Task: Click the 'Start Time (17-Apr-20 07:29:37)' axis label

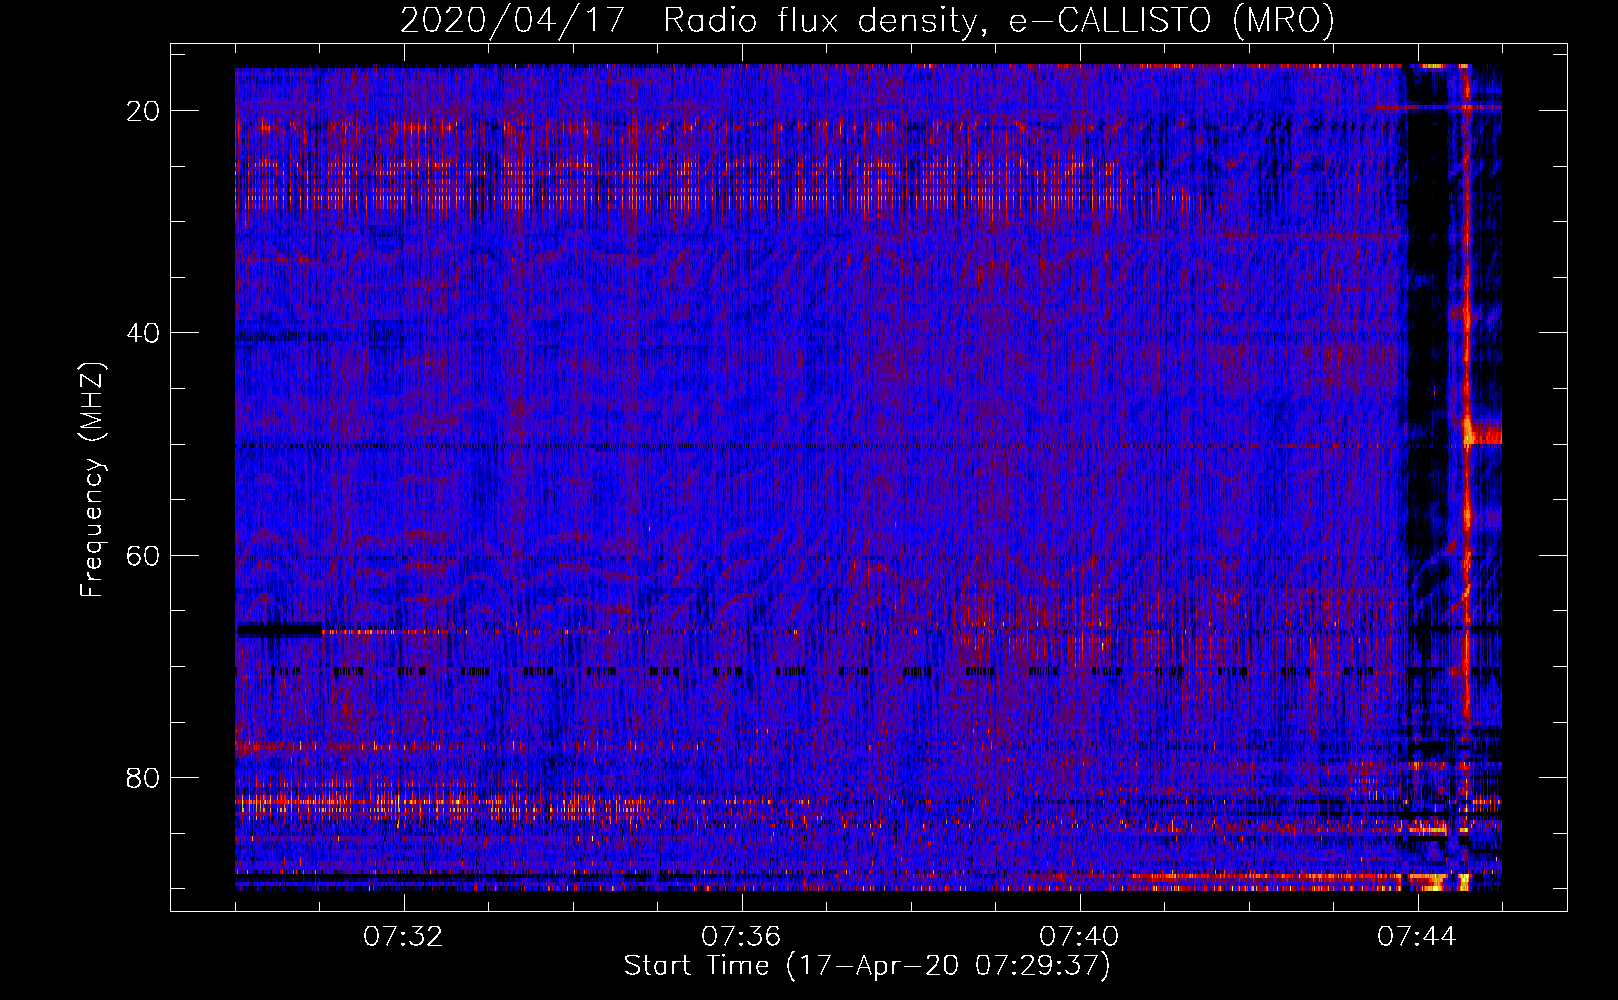Action: (x=867, y=966)
